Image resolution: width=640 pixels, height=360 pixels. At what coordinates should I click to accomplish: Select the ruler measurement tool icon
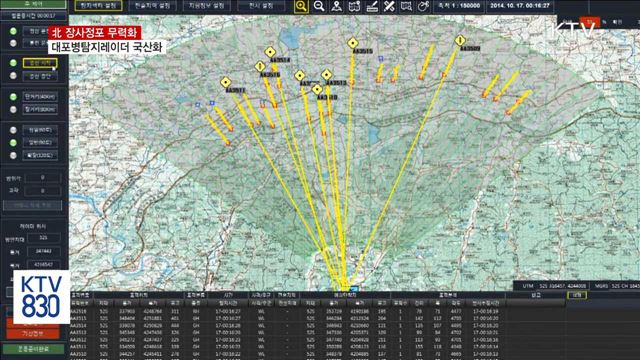[372, 6]
